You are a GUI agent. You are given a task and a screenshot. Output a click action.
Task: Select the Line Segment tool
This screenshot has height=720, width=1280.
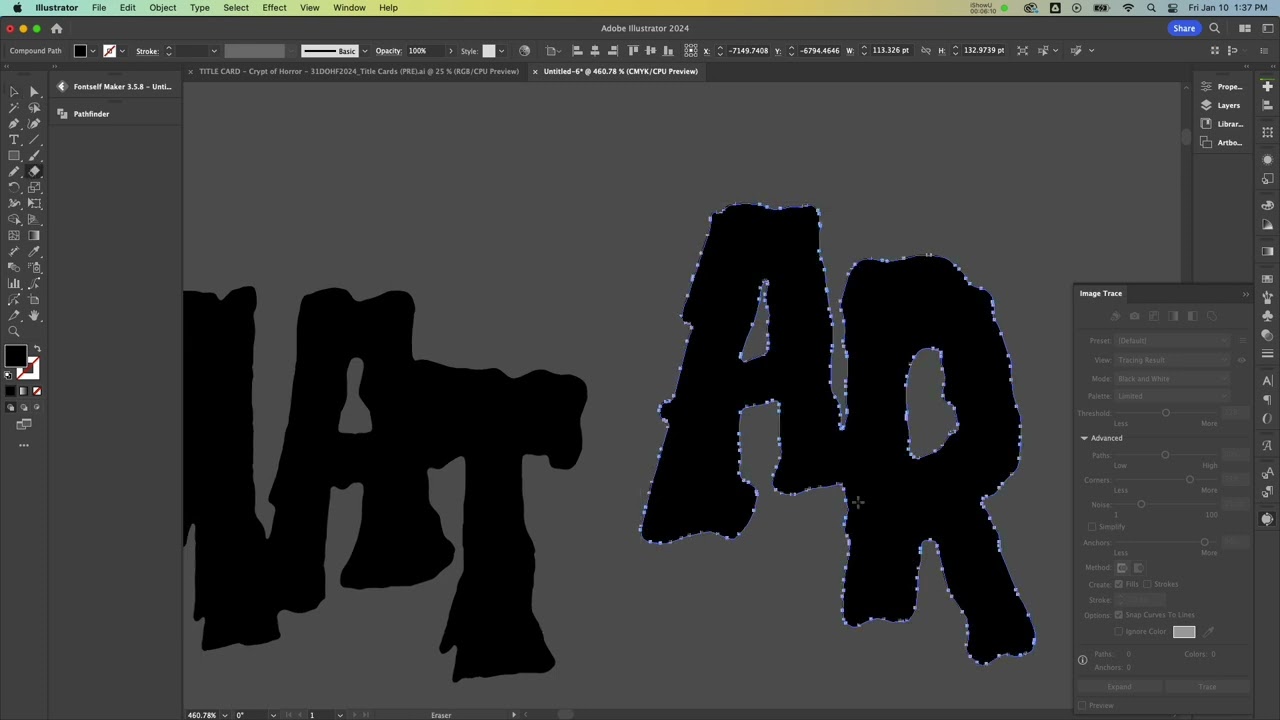[34, 140]
